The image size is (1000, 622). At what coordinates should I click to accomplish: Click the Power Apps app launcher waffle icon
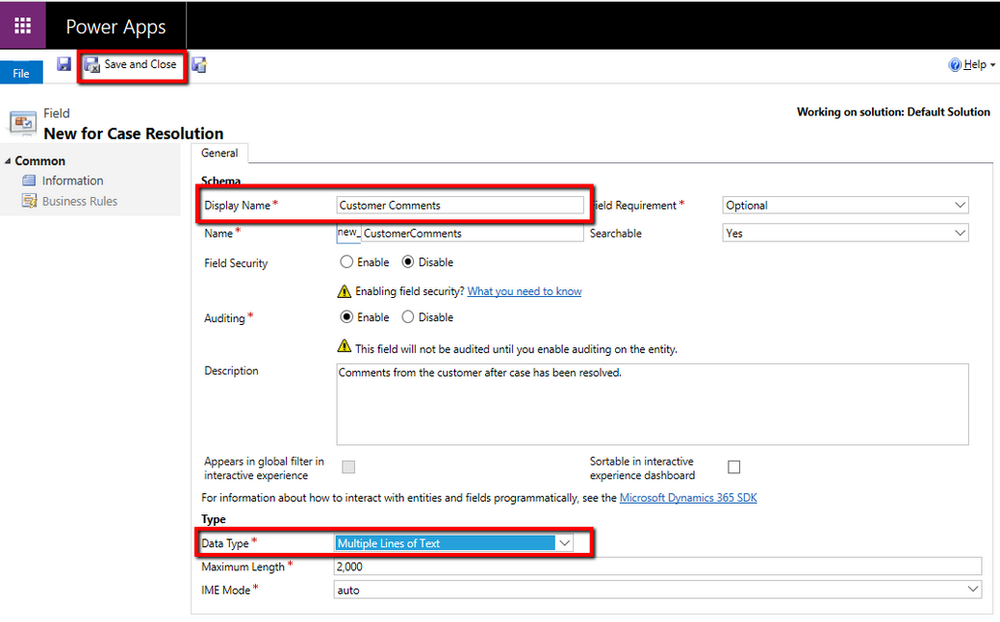(21, 24)
